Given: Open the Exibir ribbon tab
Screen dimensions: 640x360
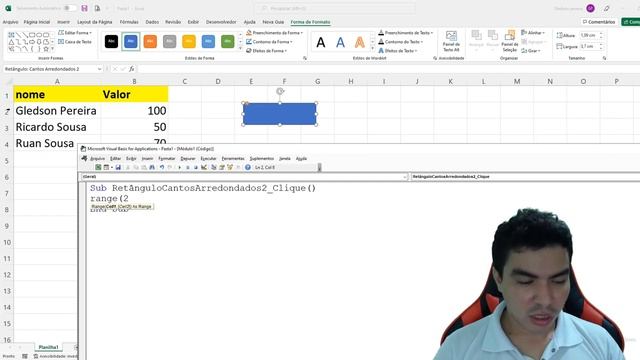Looking at the screenshot, I should (x=193, y=22).
